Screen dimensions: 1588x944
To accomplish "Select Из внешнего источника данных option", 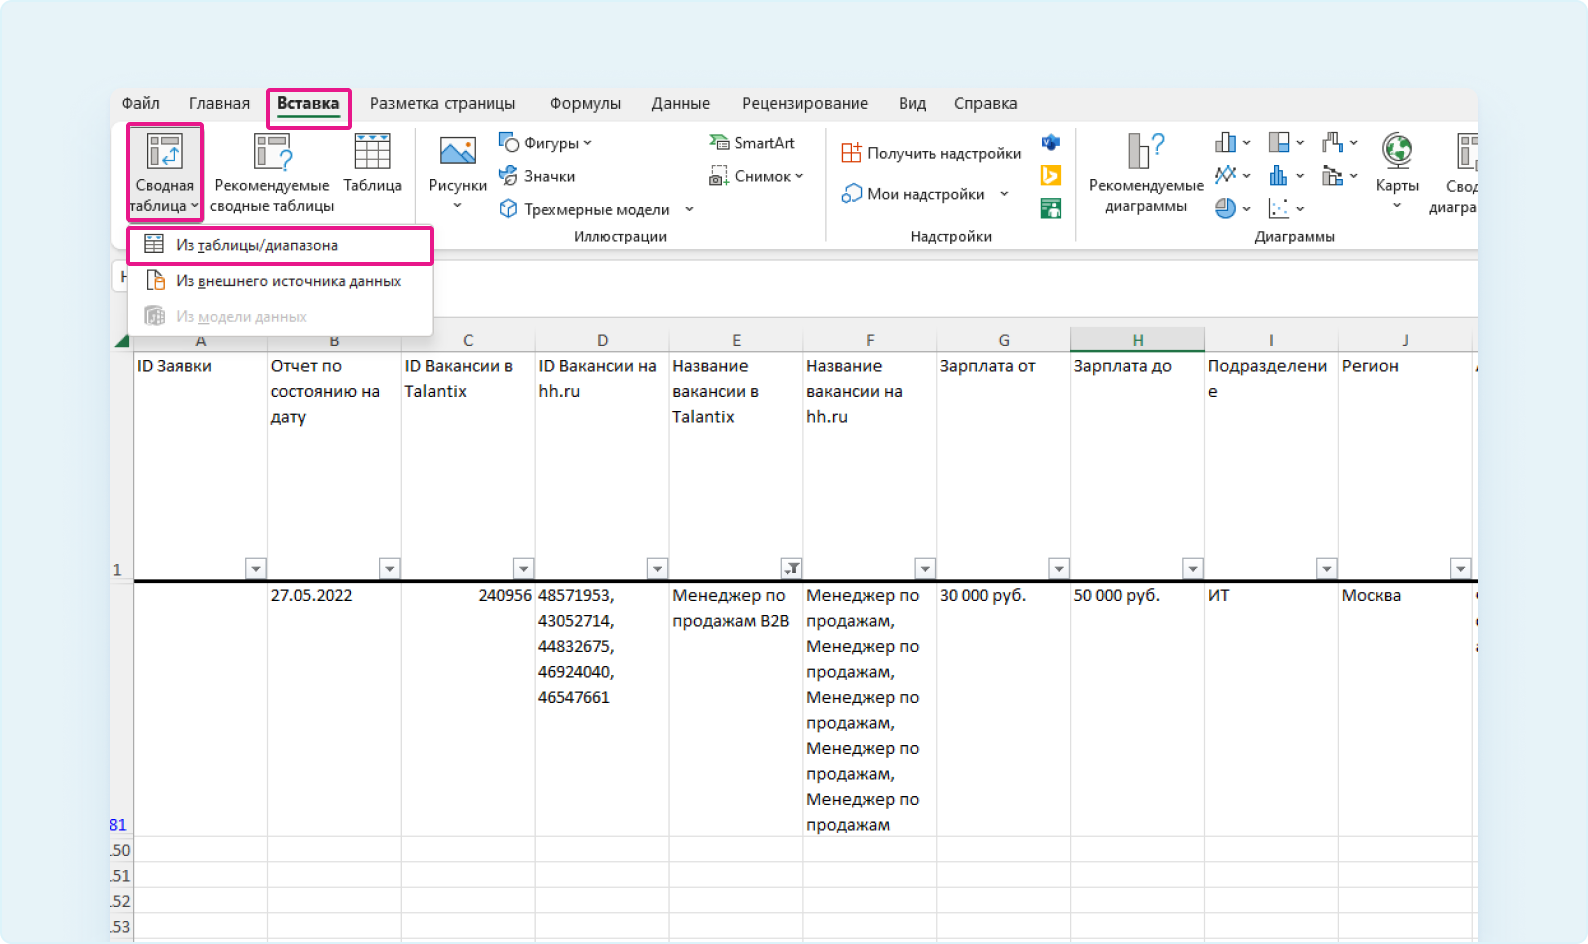I will (288, 281).
